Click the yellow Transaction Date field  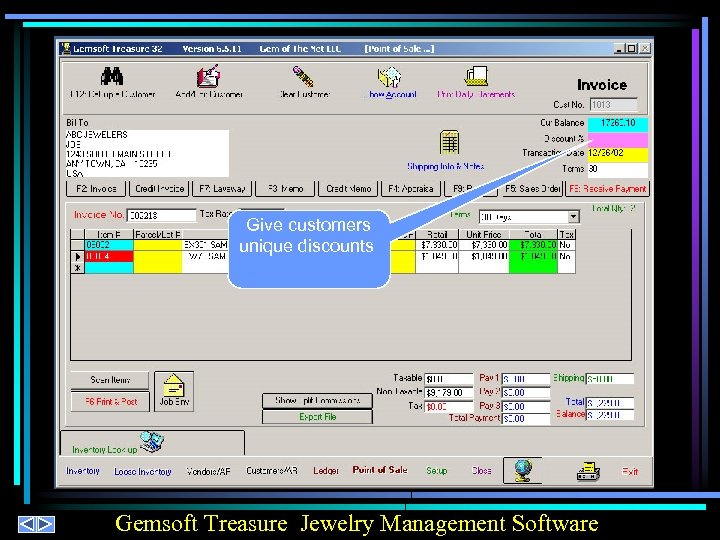tap(618, 154)
